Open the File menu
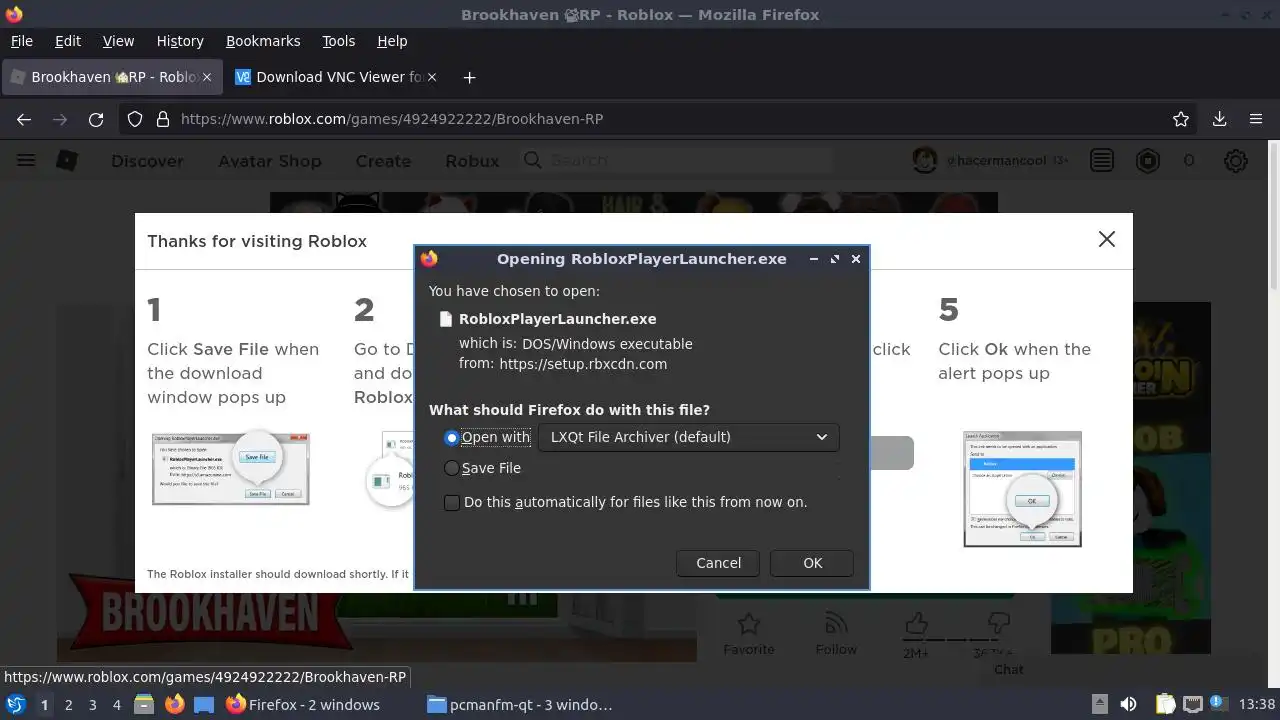Screen dimensions: 1280x720 pos(22,41)
